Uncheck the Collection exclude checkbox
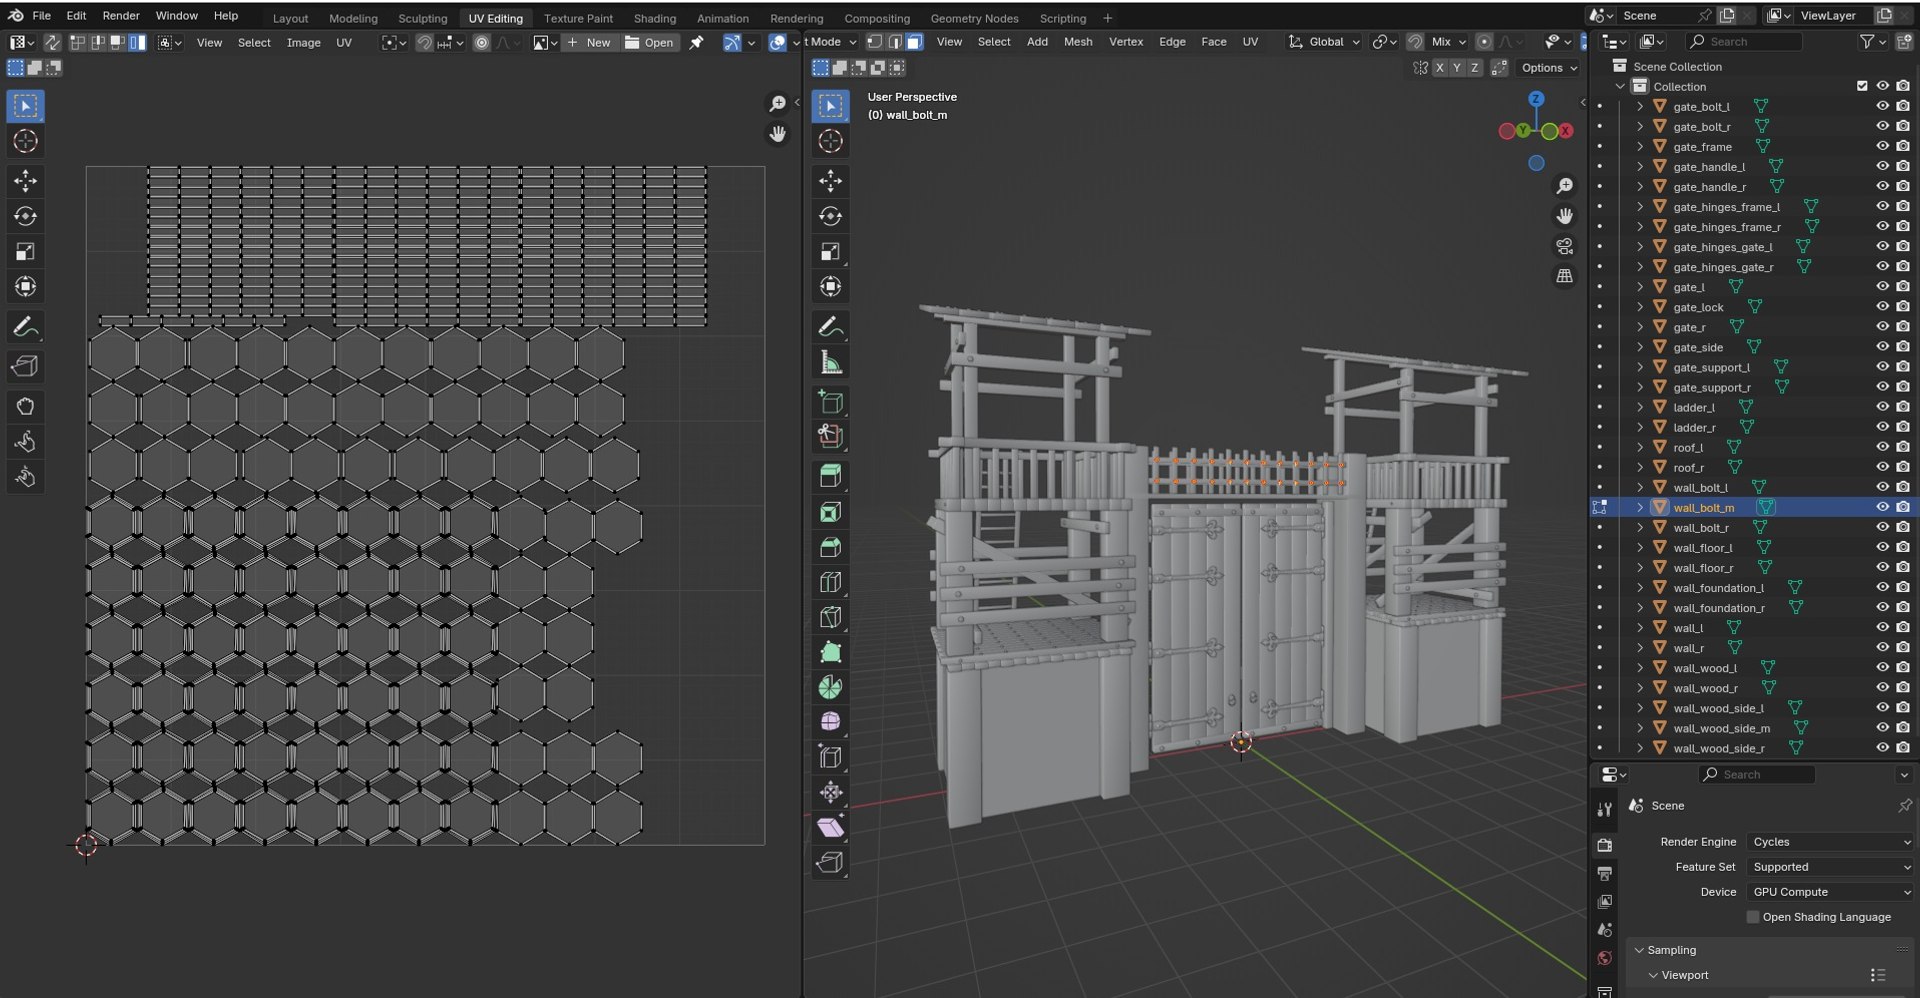 point(1862,86)
